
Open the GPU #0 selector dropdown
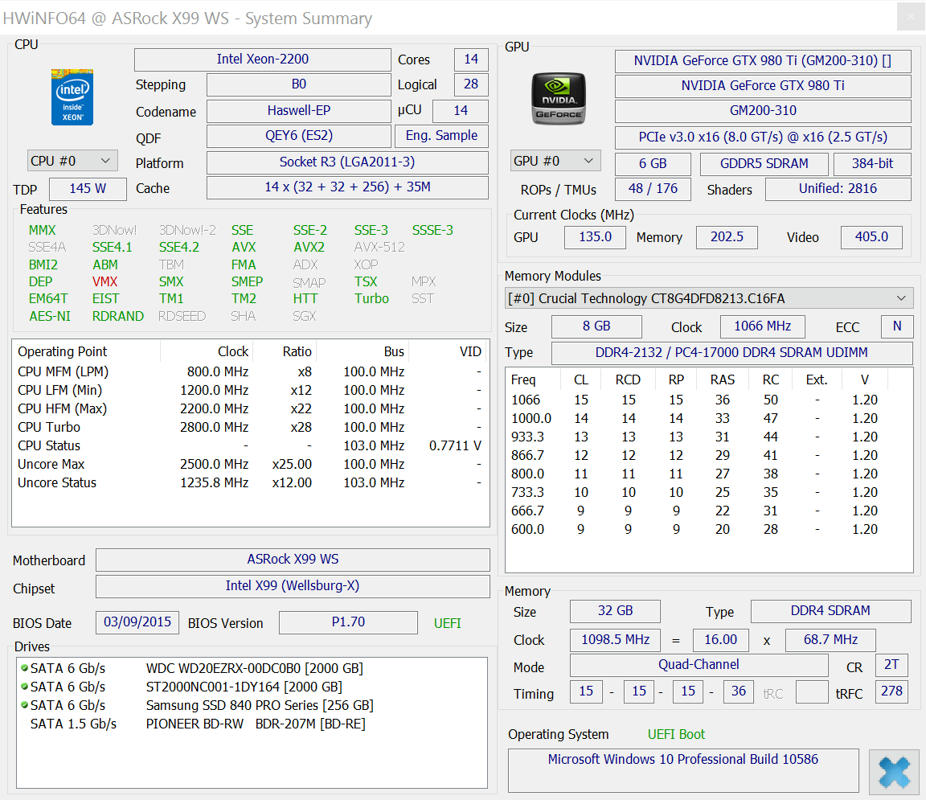(x=555, y=161)
